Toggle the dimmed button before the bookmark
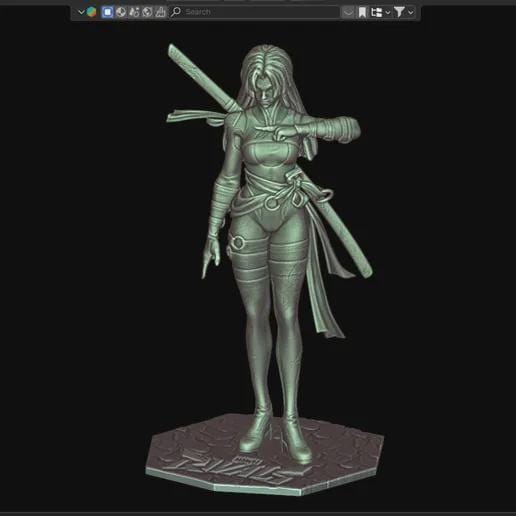Viewport: 516px width, 516px height. tap(348, 12)
